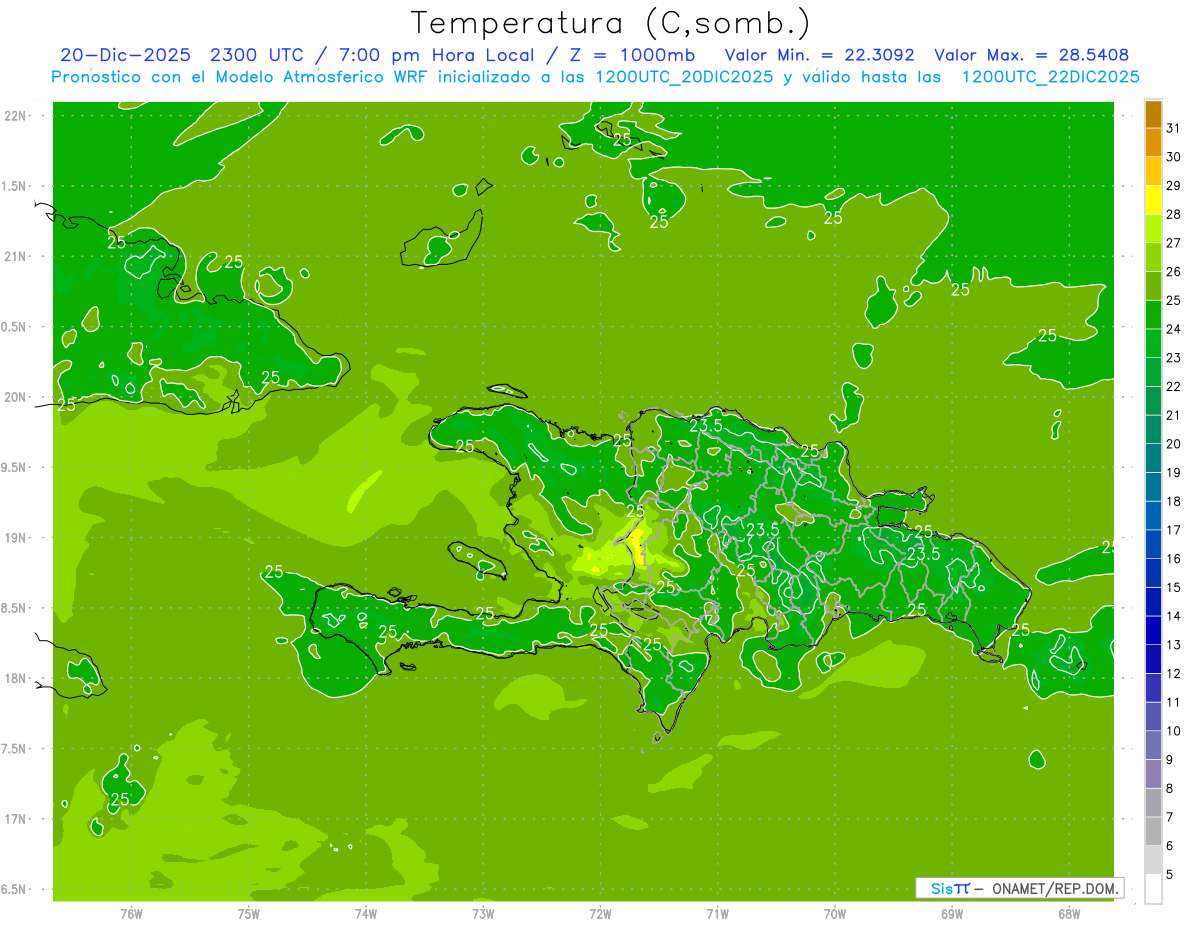Click the 'ONAMET/REP.DOM.' credit label
The image size is (1200, 927).
1054,888
